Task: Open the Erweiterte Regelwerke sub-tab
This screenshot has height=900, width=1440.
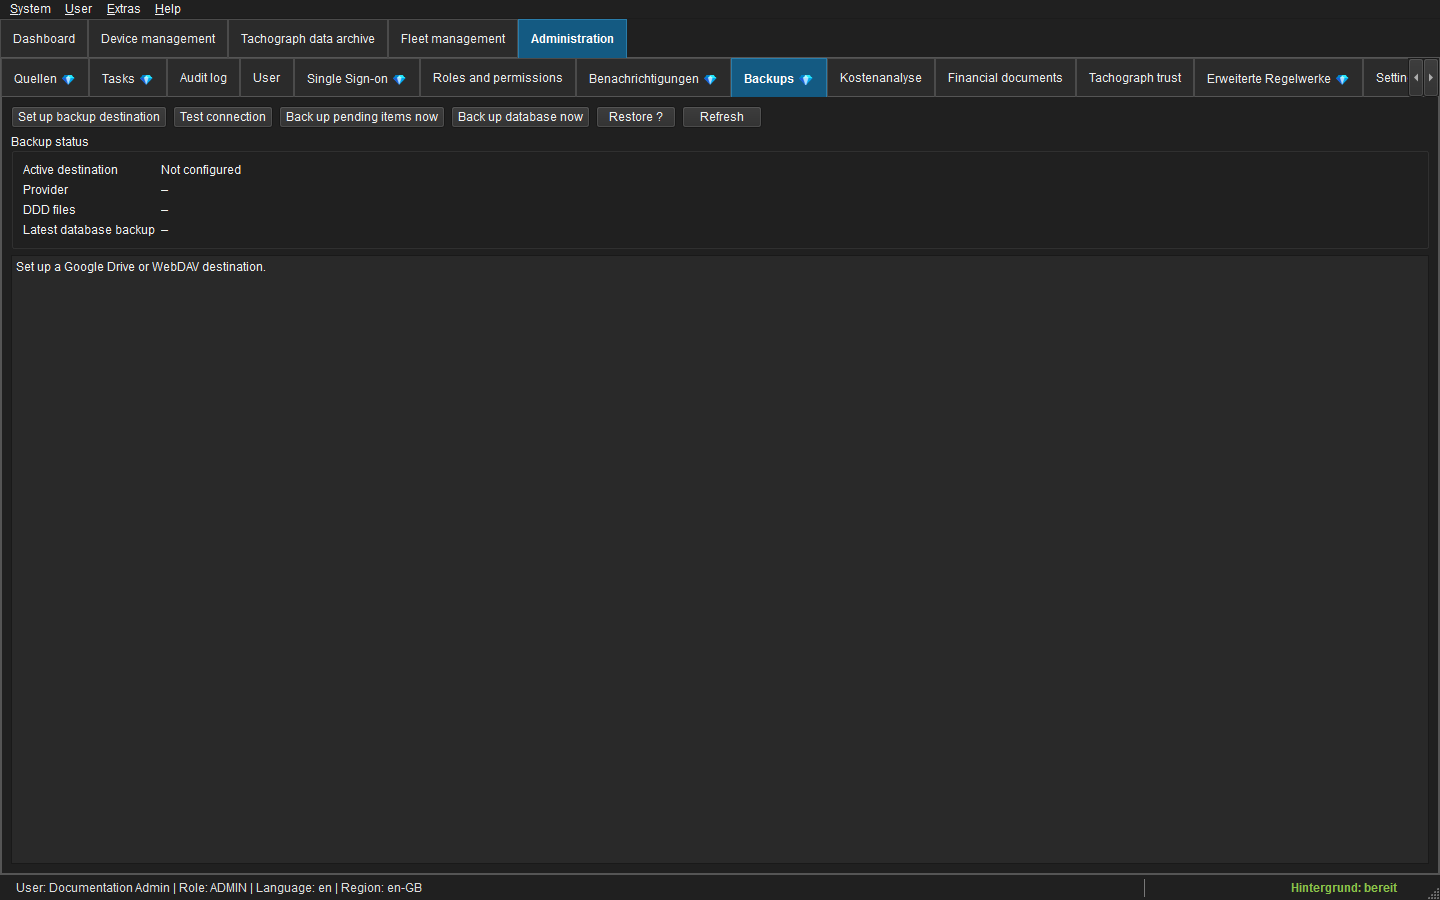Action: pyautogui.click(x=1278, y=78)
